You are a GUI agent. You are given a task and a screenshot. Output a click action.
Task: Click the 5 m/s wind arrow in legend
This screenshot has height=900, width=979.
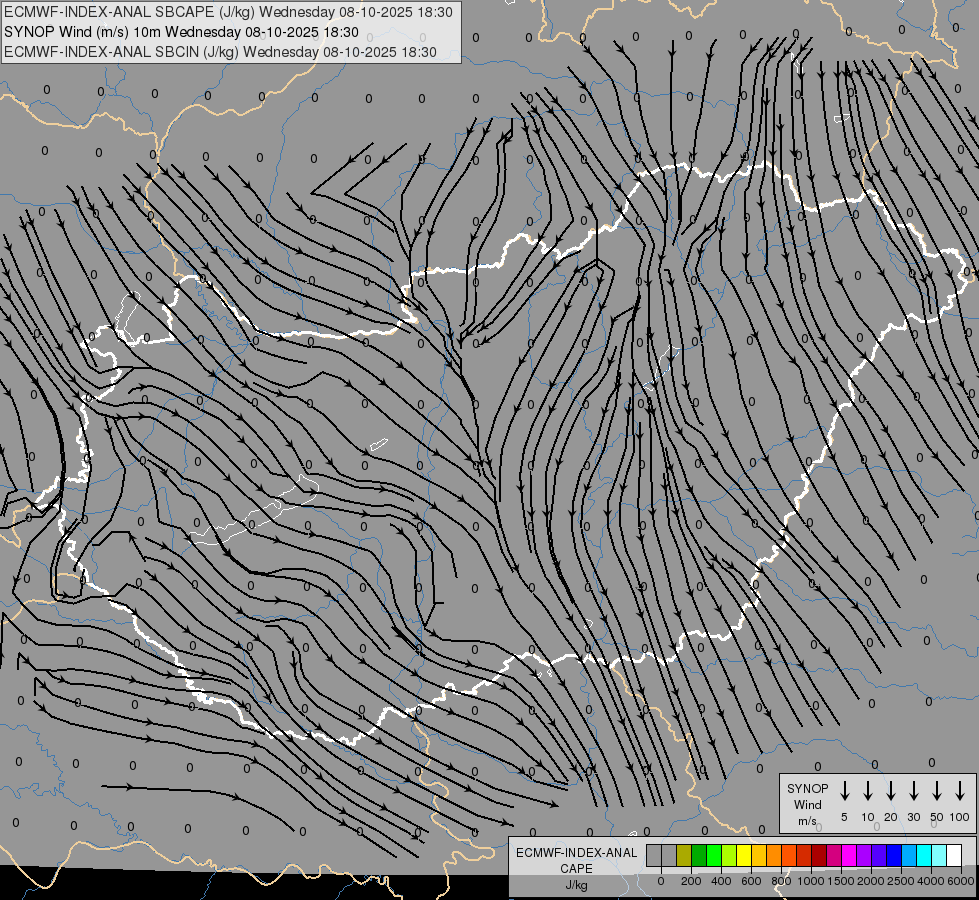[845, 791]
